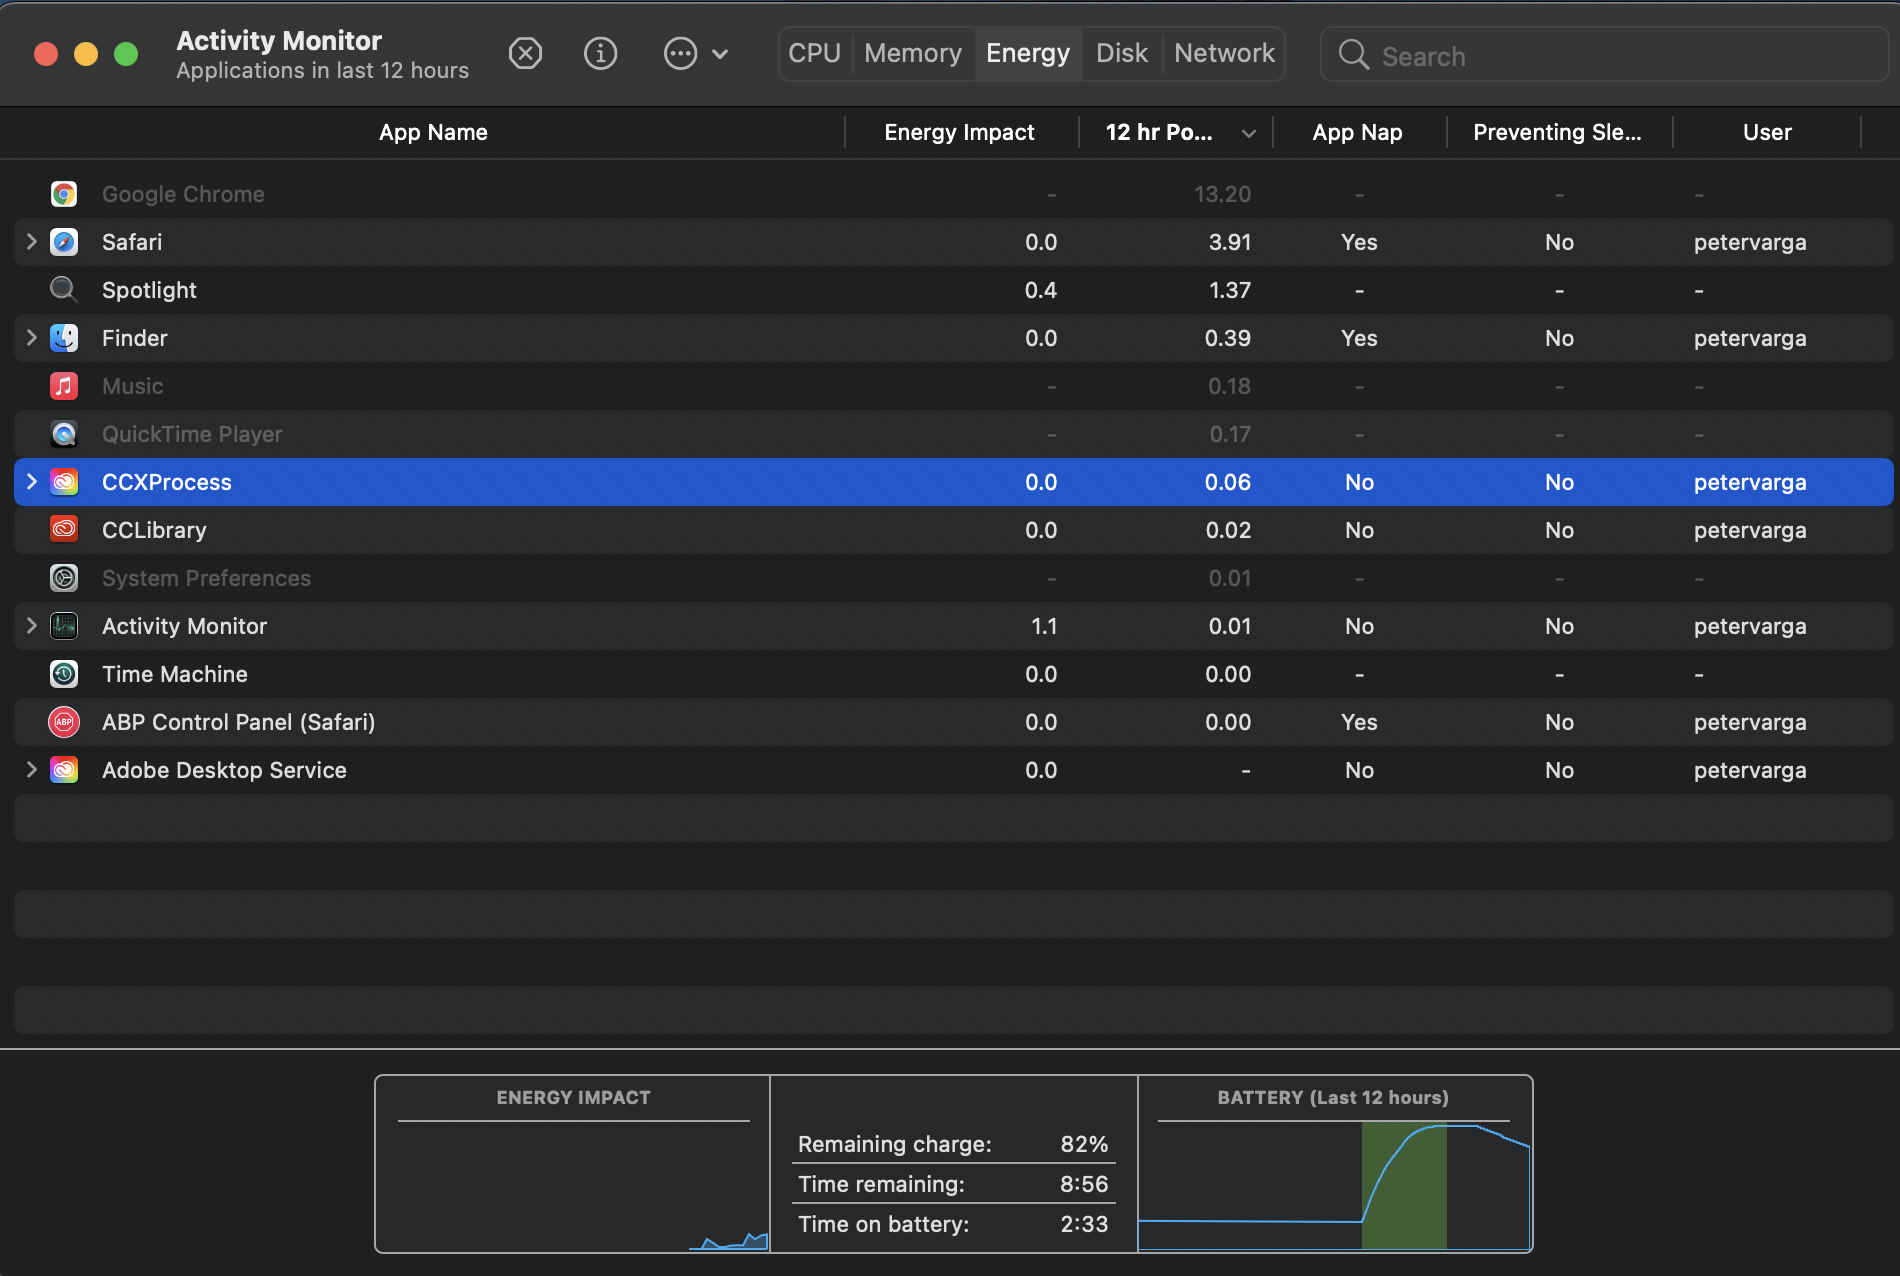Expand Adobe Desktop Service row
1900x1276 pixels.
pos(31,770)
